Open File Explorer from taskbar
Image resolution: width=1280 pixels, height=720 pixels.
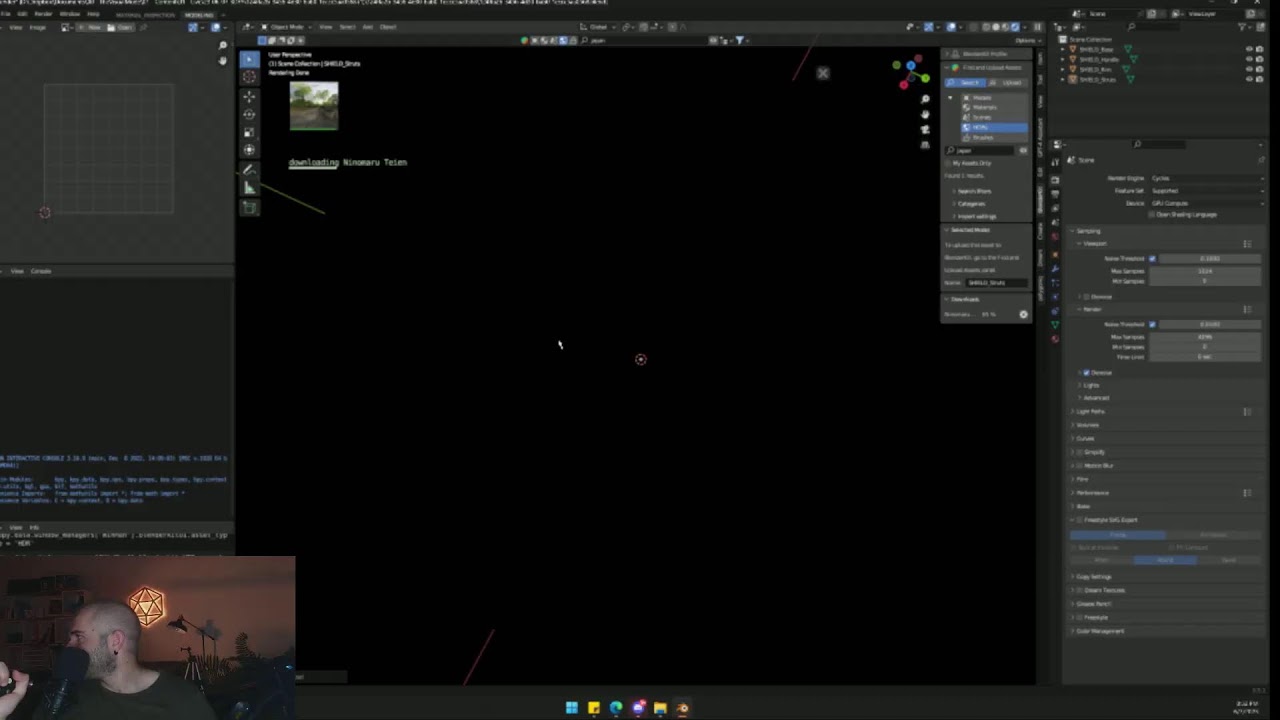(660, 708)
